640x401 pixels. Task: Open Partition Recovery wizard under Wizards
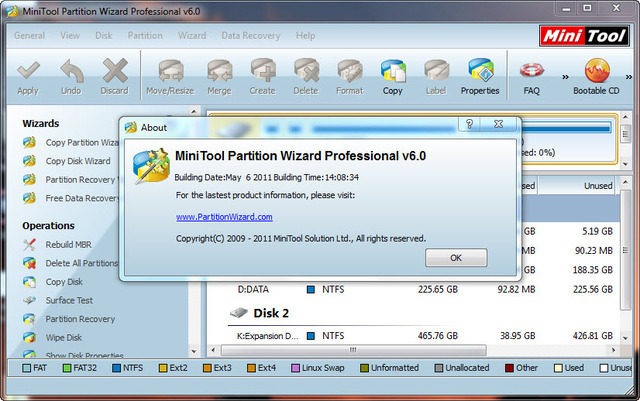[x=70, y=180]
